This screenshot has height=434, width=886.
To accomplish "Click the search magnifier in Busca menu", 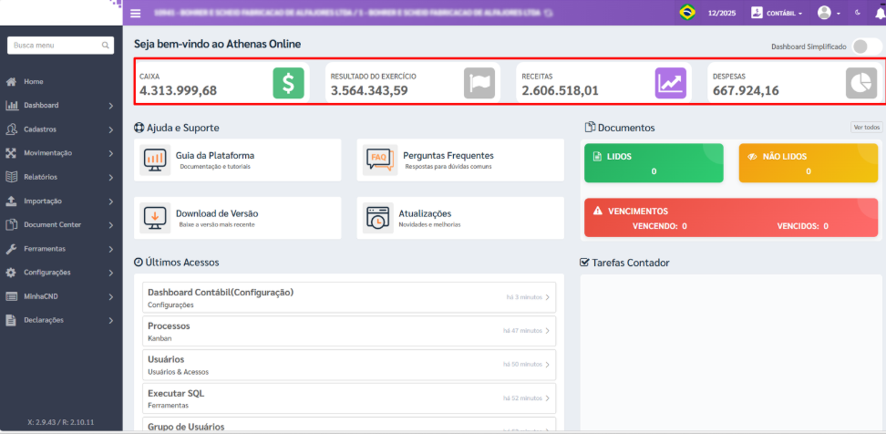I will pos(105,45).
